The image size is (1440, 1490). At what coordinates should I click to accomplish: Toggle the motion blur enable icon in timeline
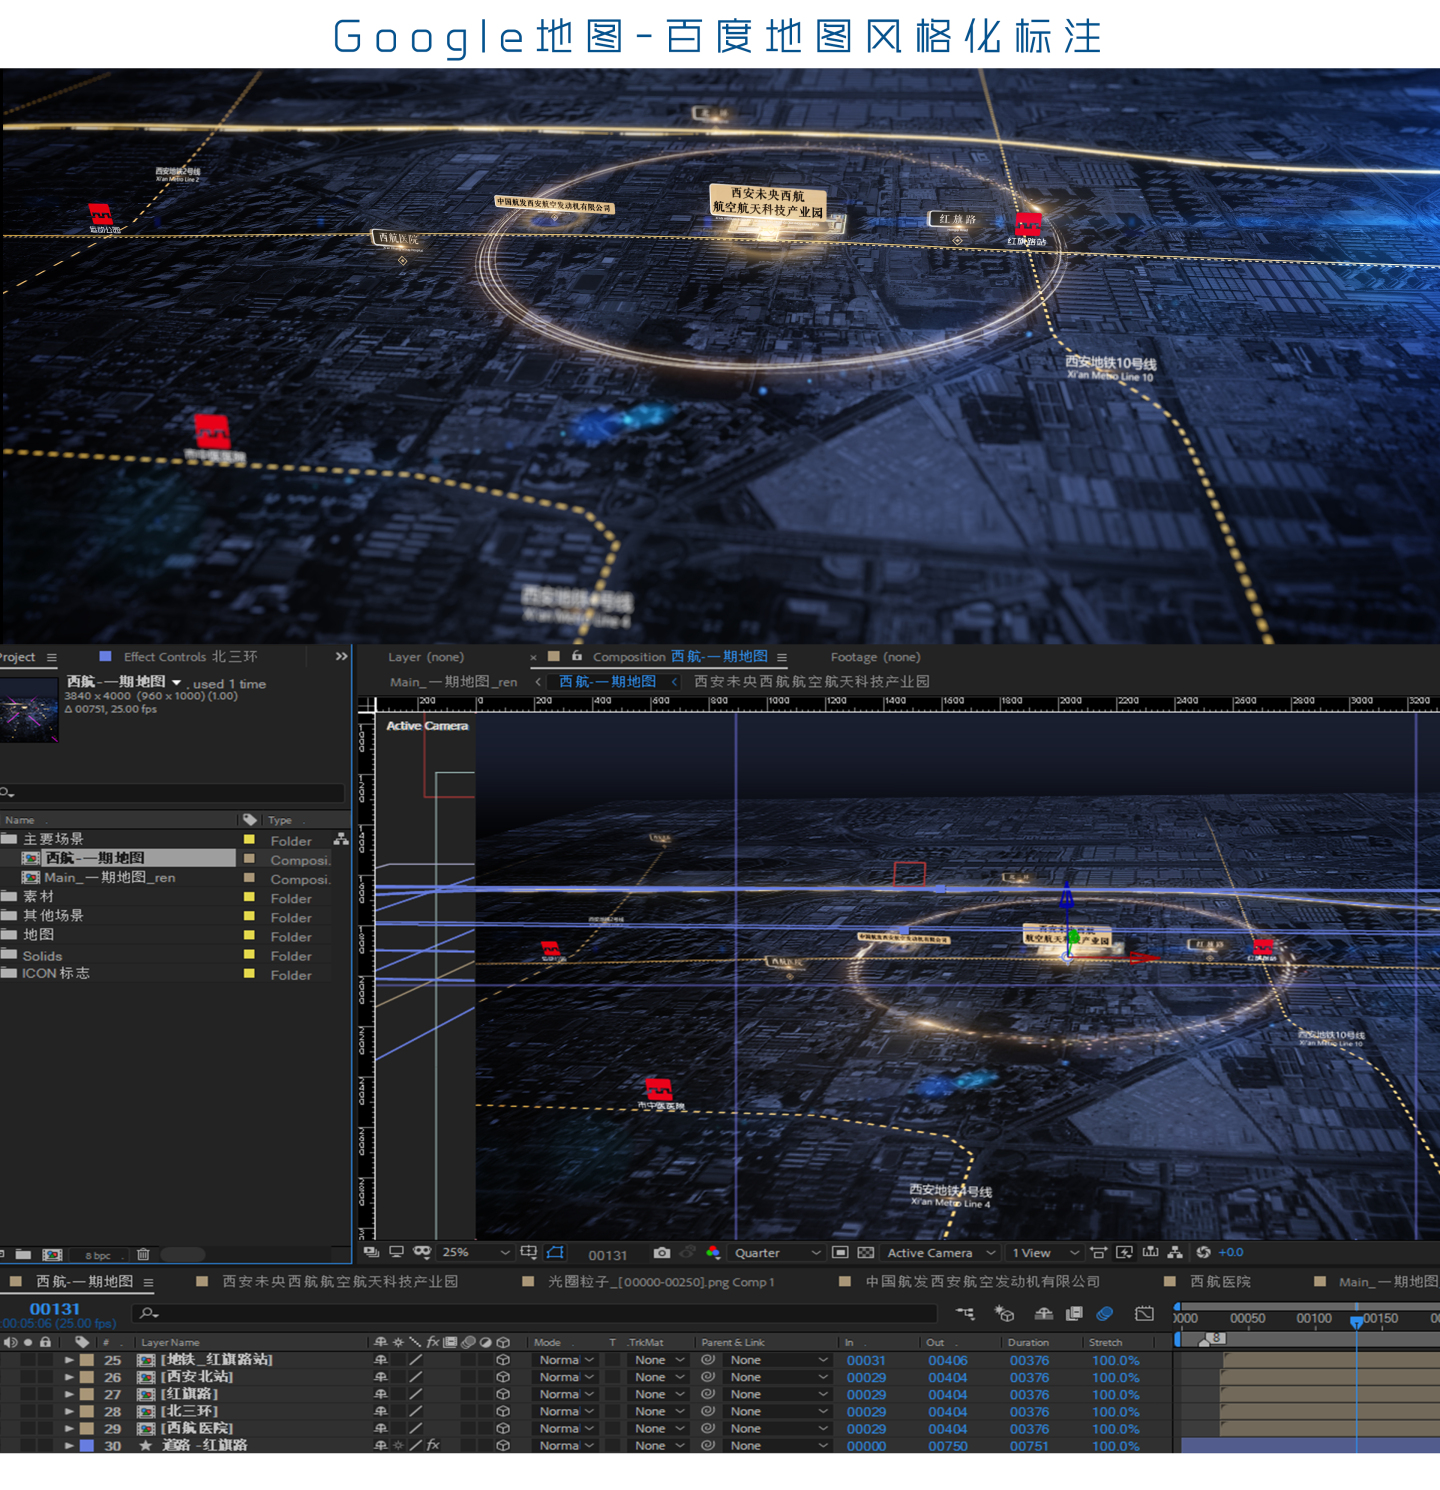coord(1105,1313)
